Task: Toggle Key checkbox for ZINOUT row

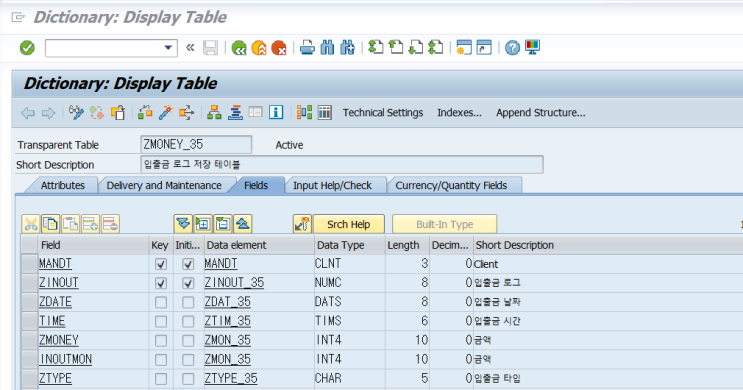Action: (x=161, y=283)
